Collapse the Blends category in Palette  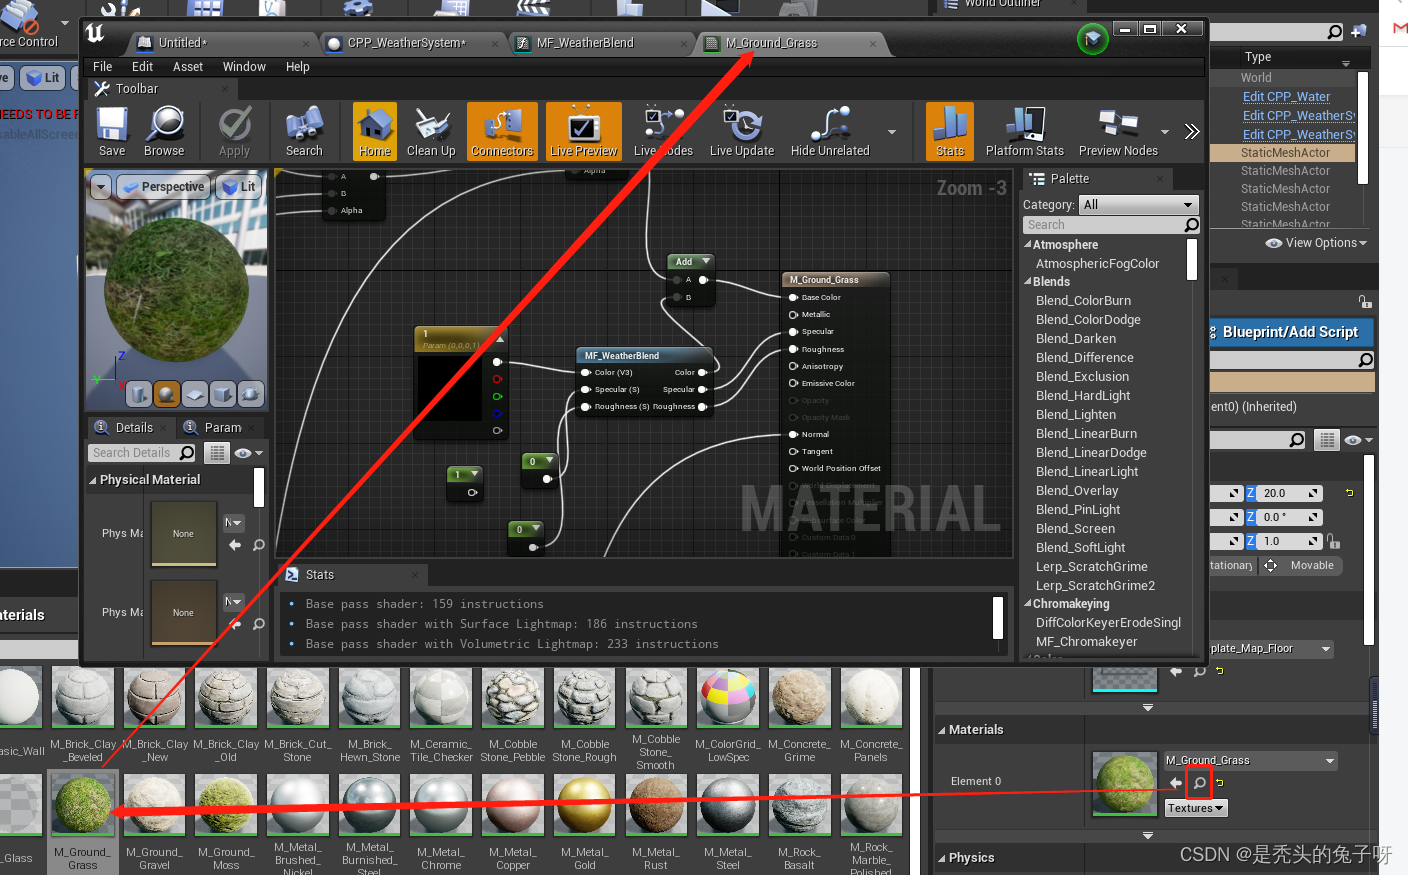(x=1029, y=281)
